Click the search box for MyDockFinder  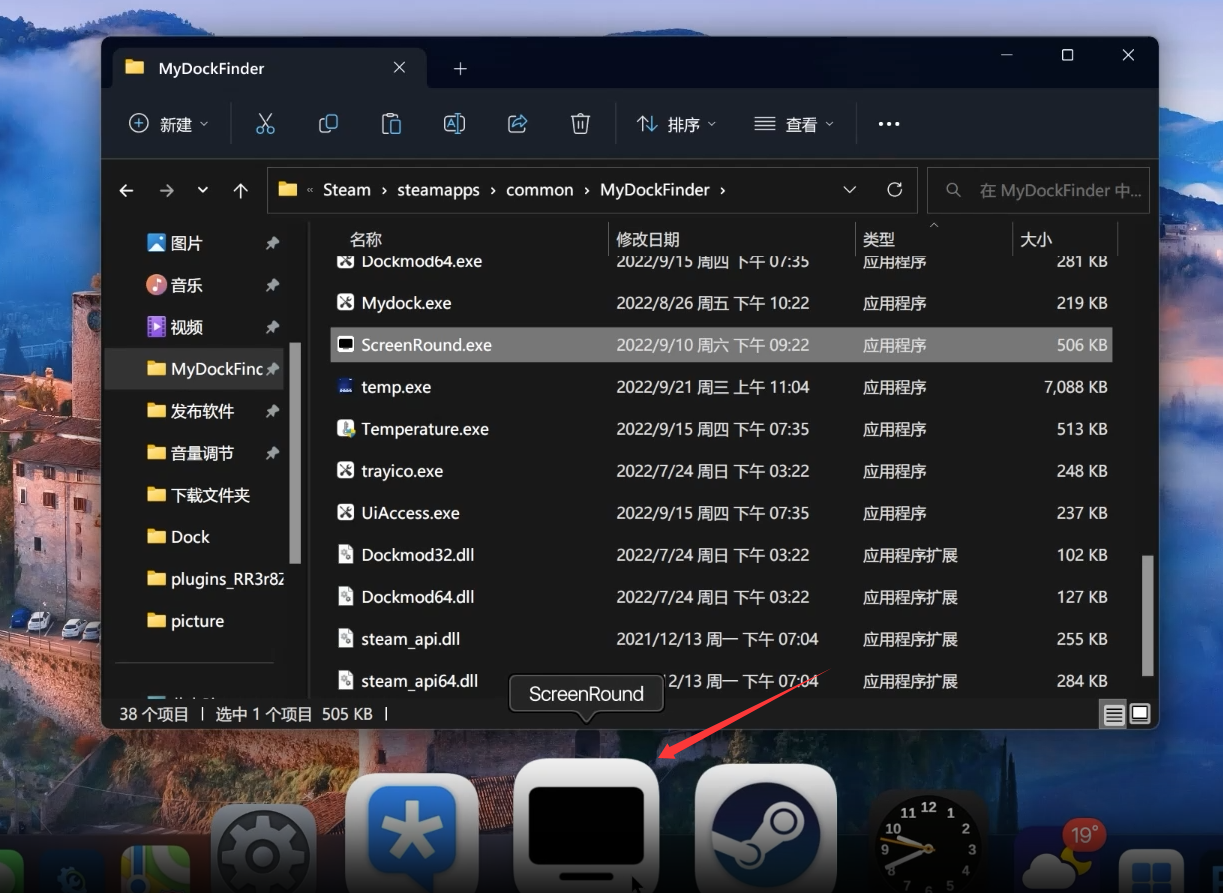tap(1038, 190)
